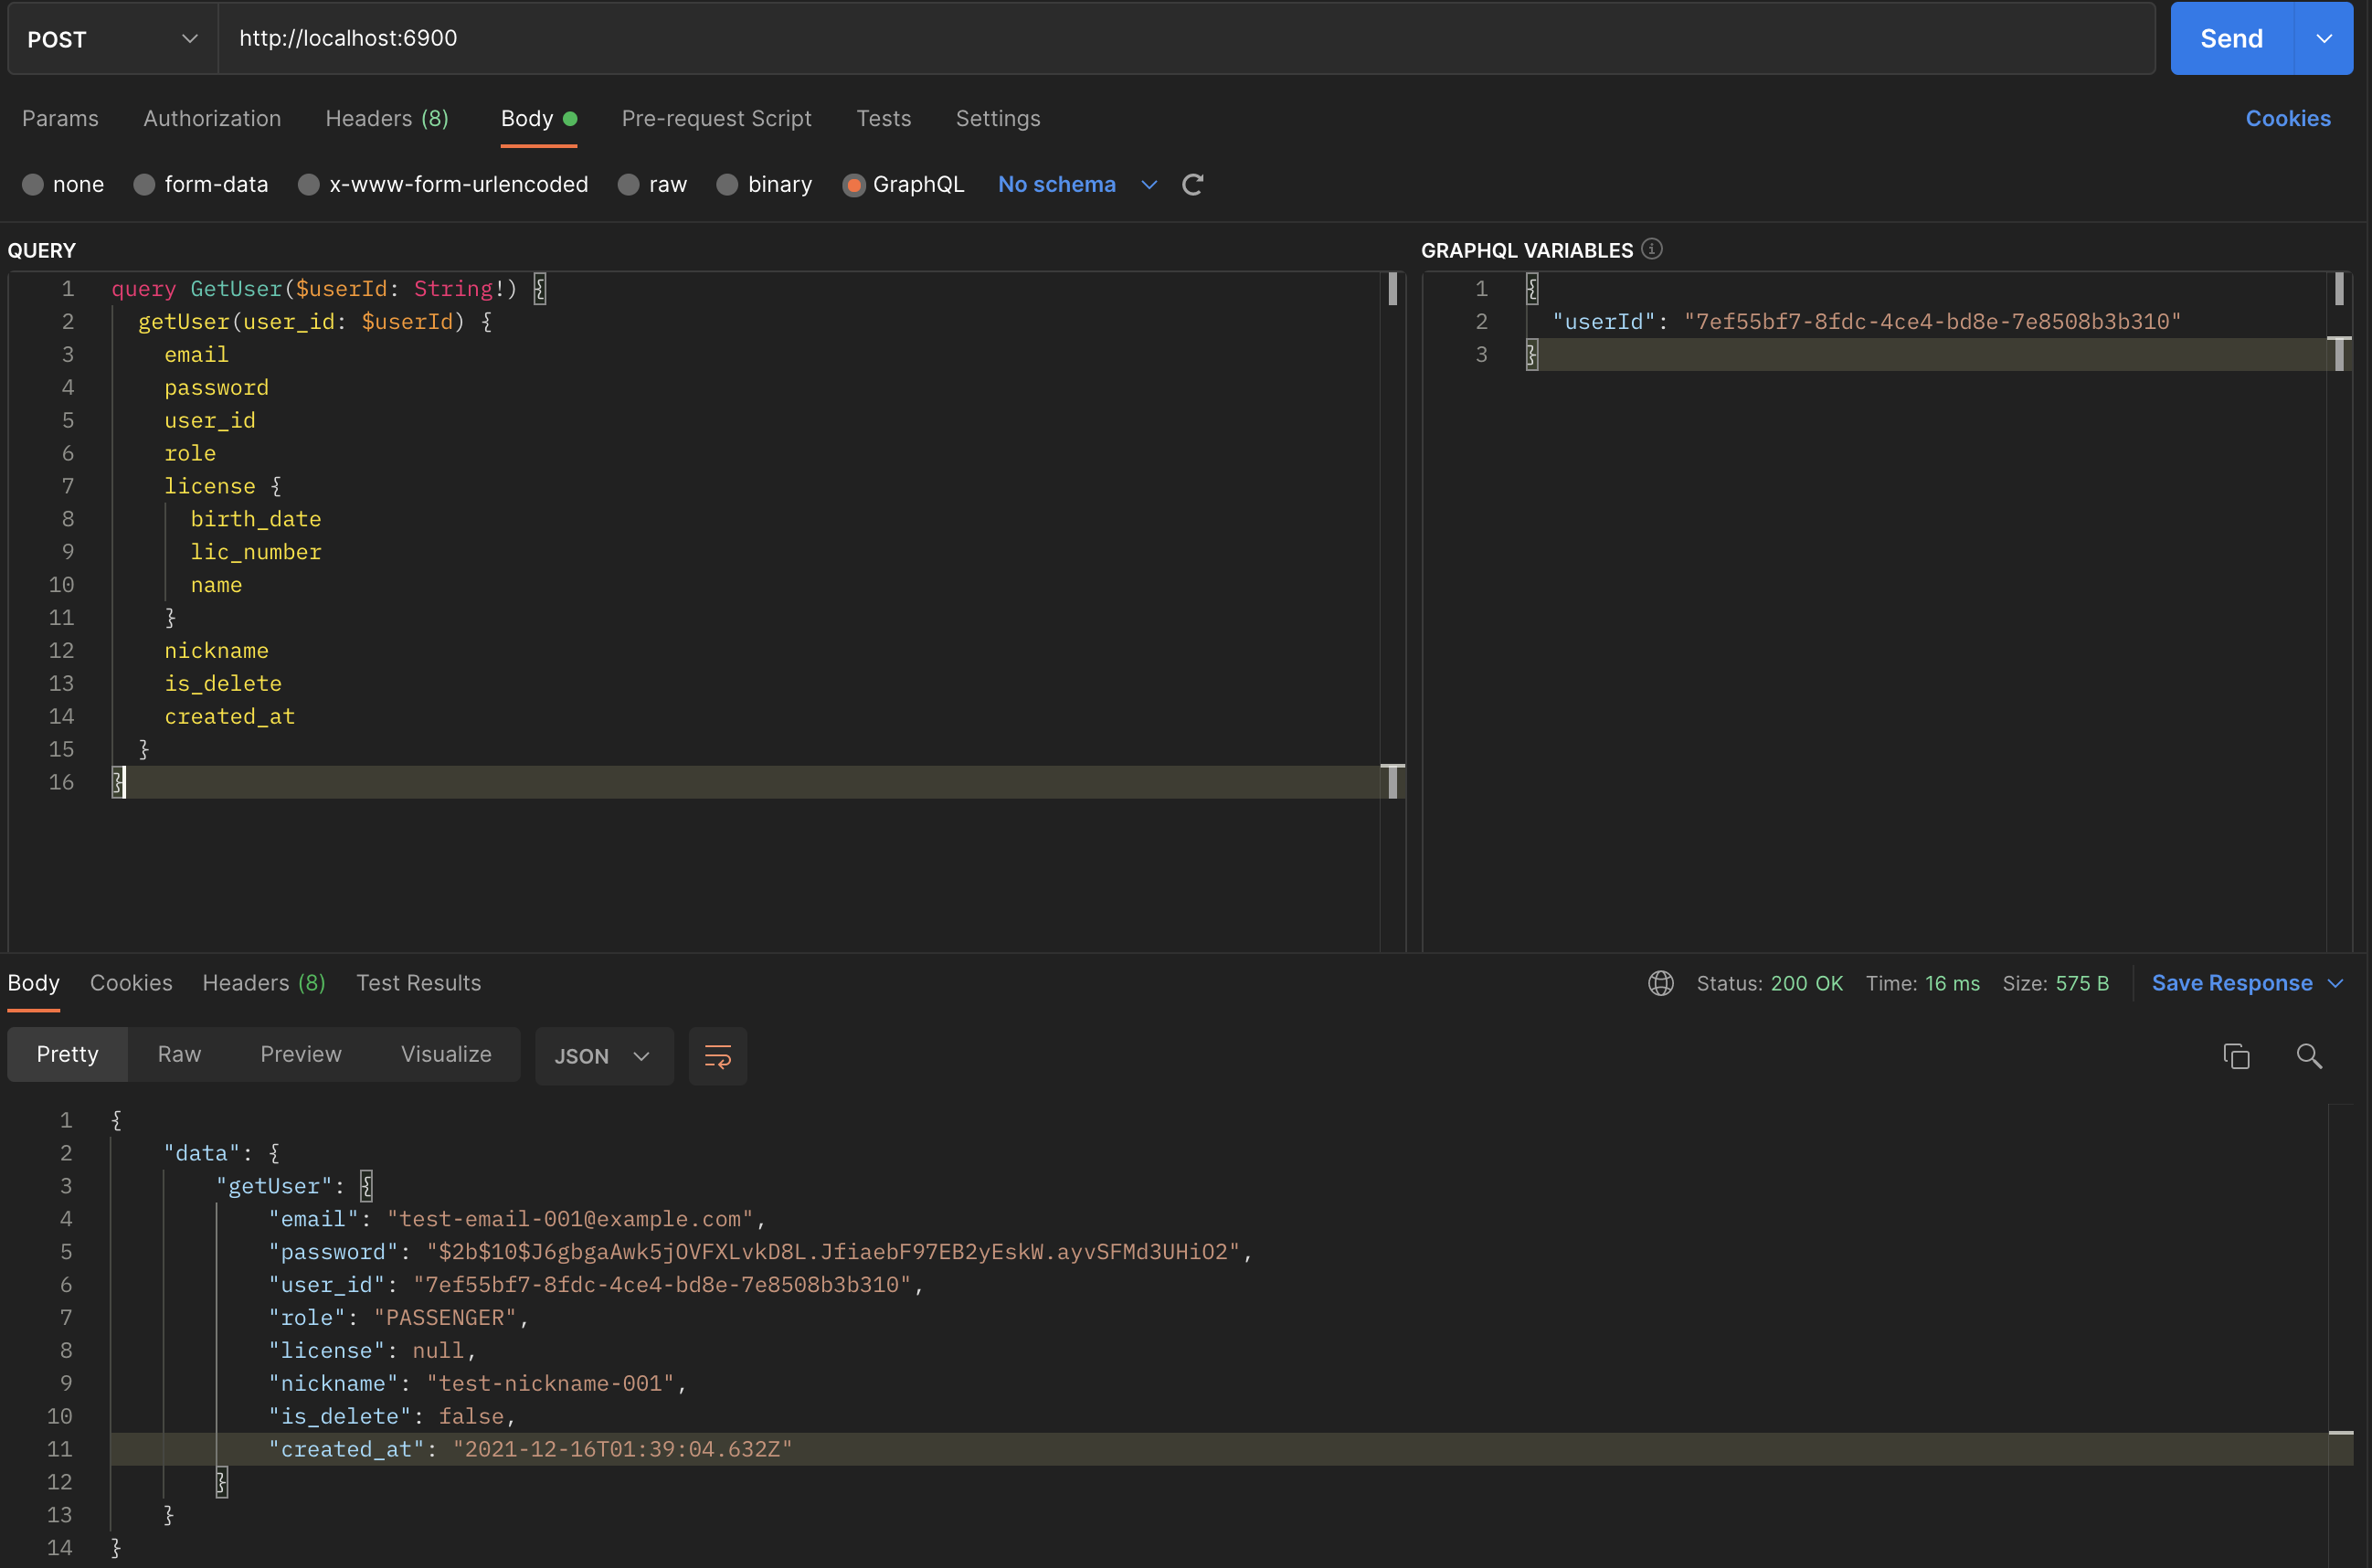Choose the binary body radio button

click(x=728, y=185)
